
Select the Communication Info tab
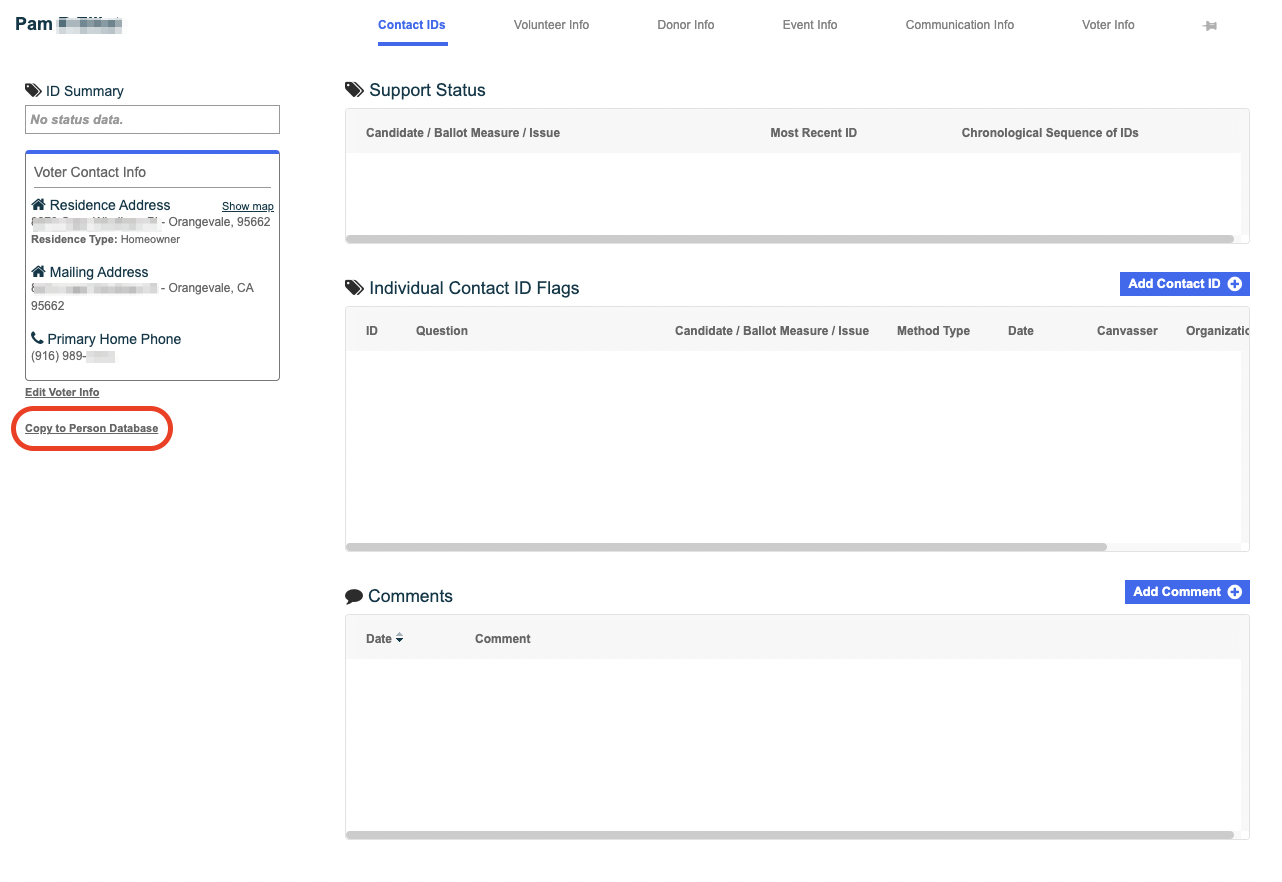959,25
